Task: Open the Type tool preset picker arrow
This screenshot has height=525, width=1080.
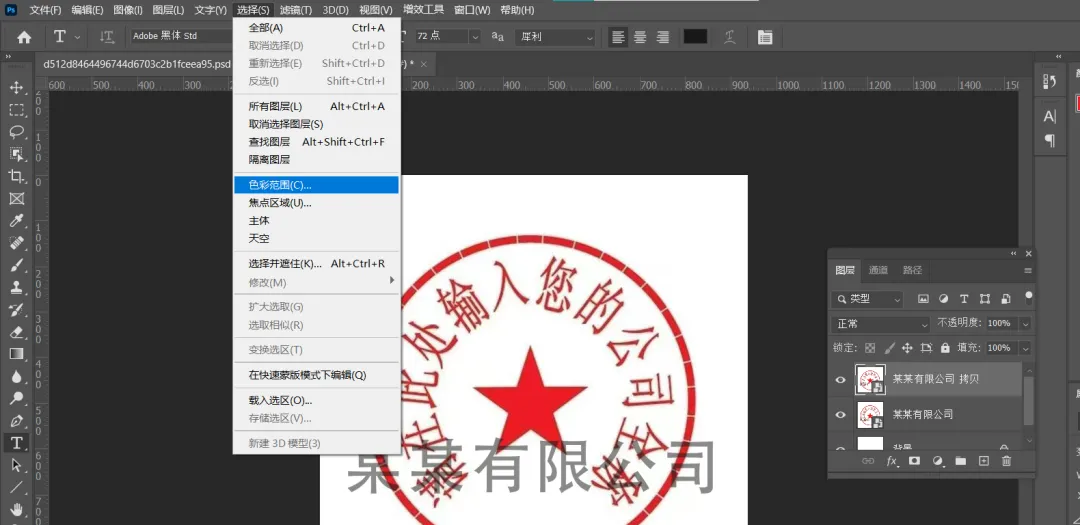Action: (x=77, y=37)
